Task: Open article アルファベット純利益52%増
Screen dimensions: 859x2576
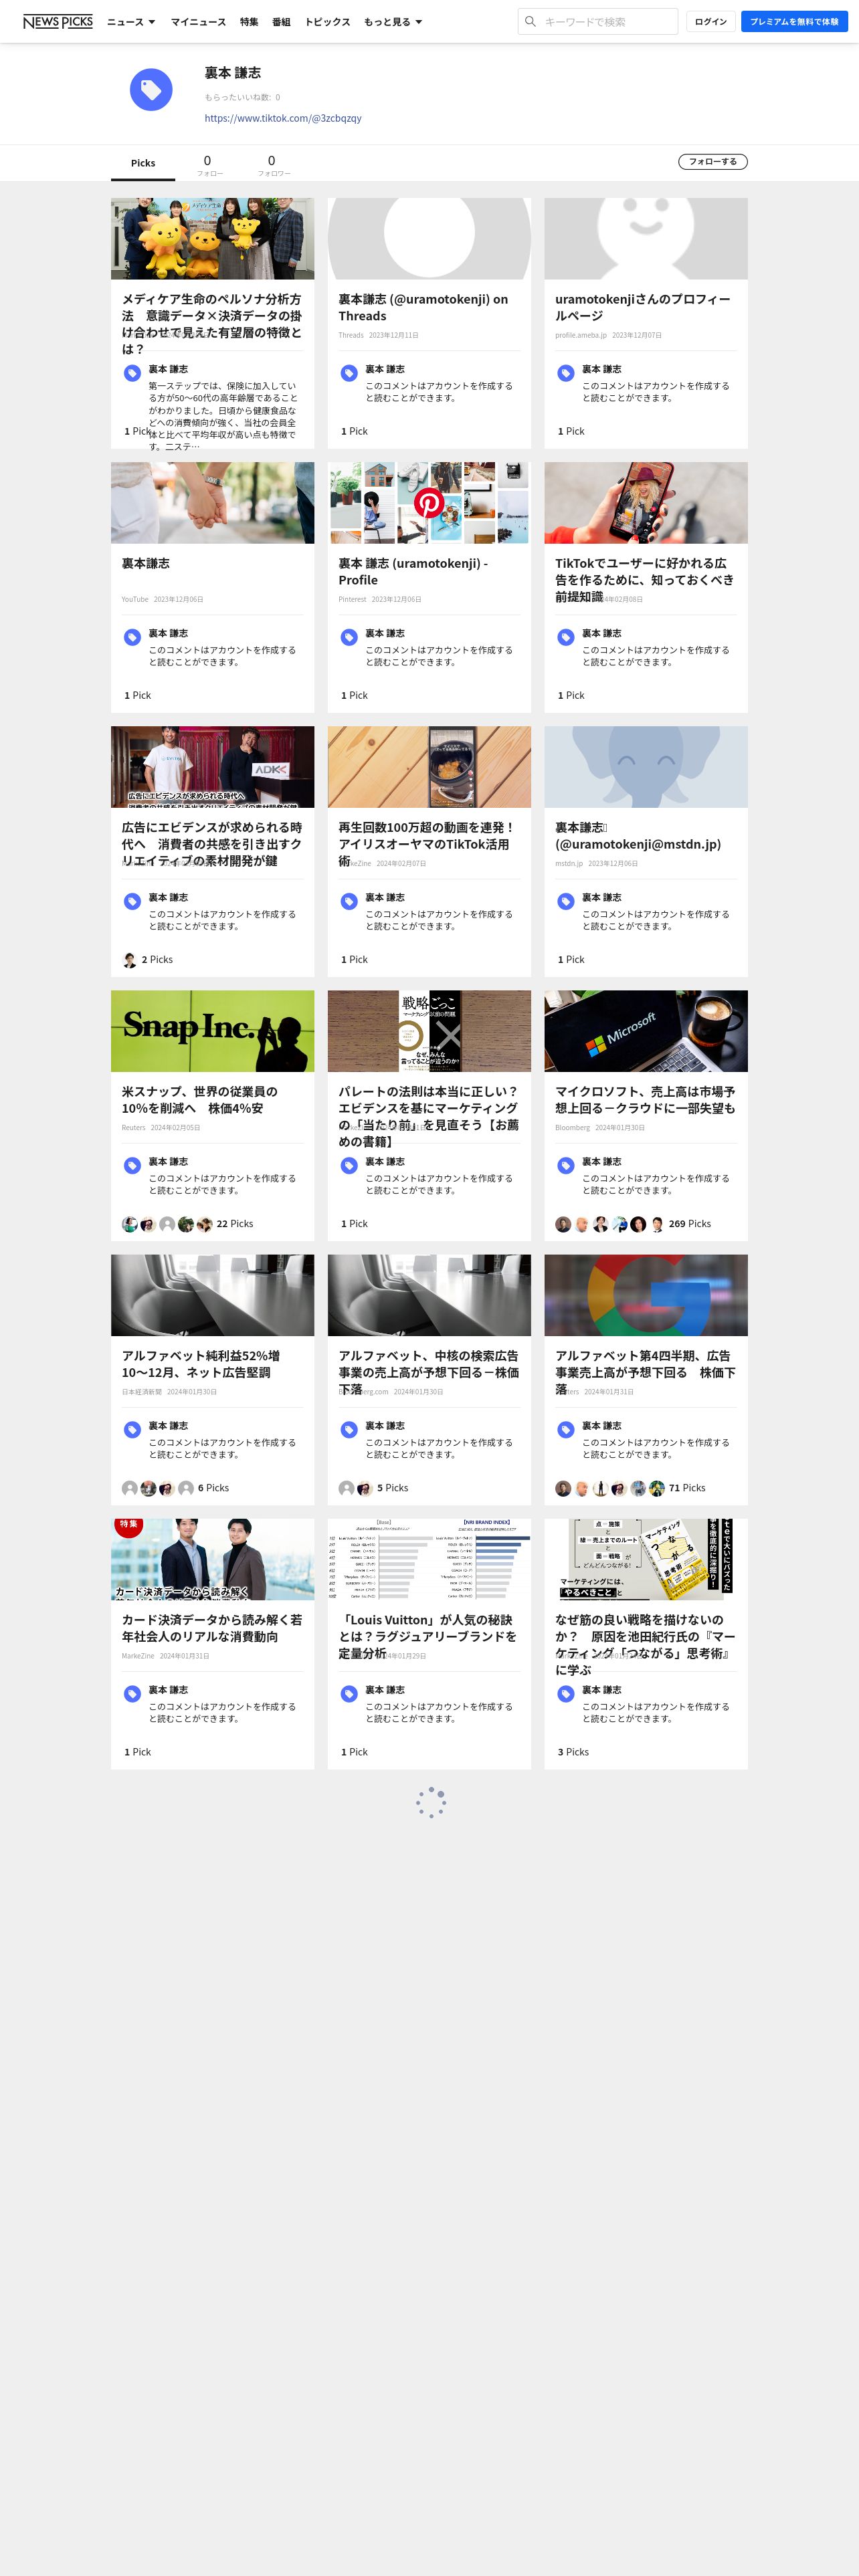Action: click(201, 1364)
